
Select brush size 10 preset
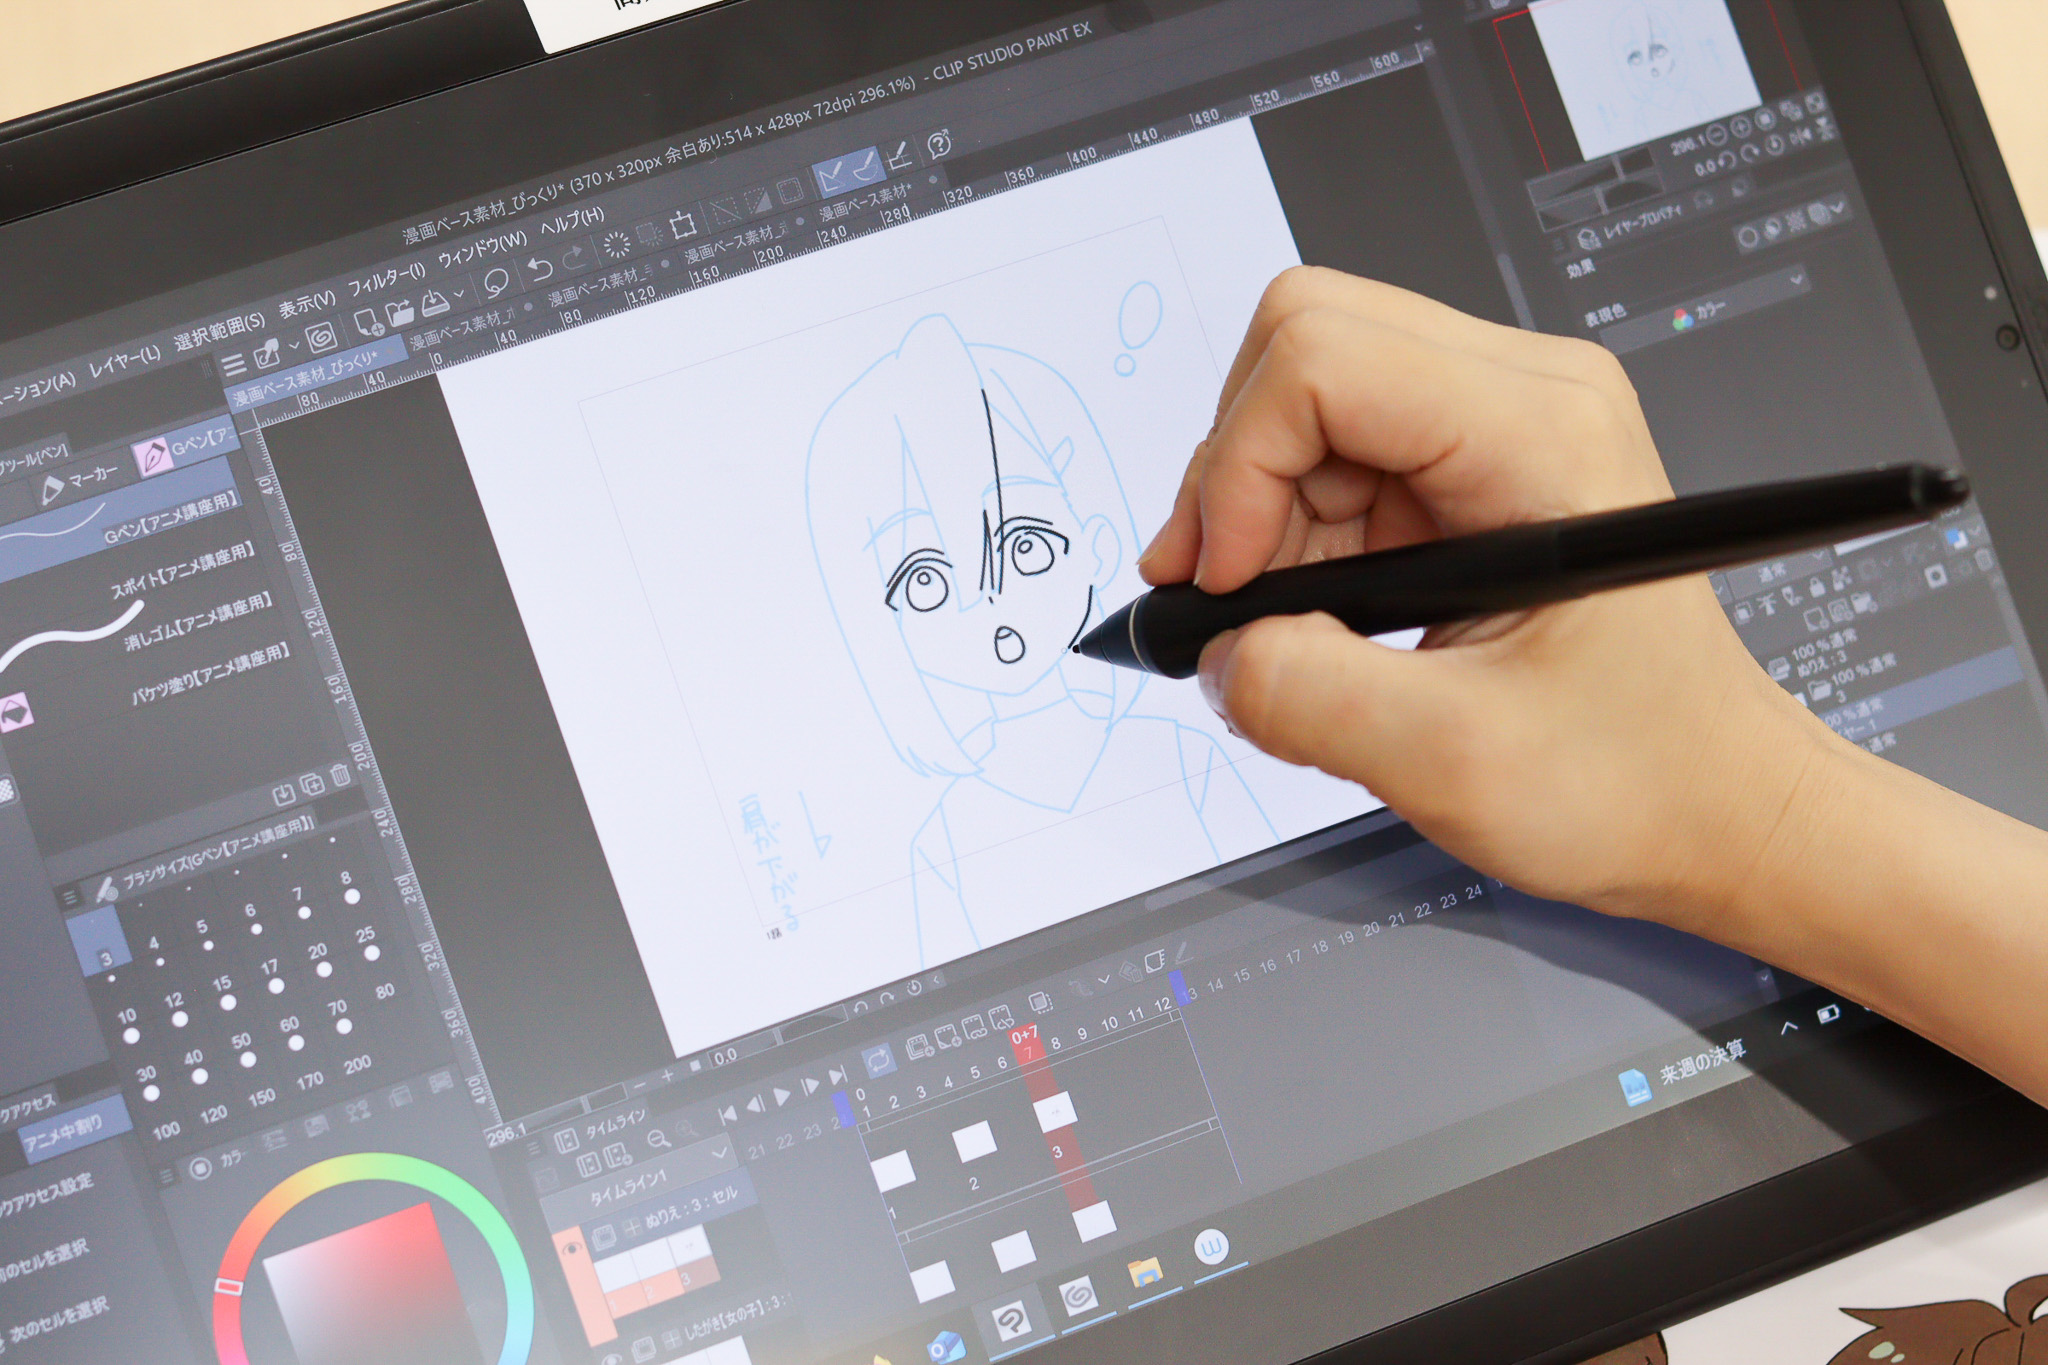pos(129,1027)
